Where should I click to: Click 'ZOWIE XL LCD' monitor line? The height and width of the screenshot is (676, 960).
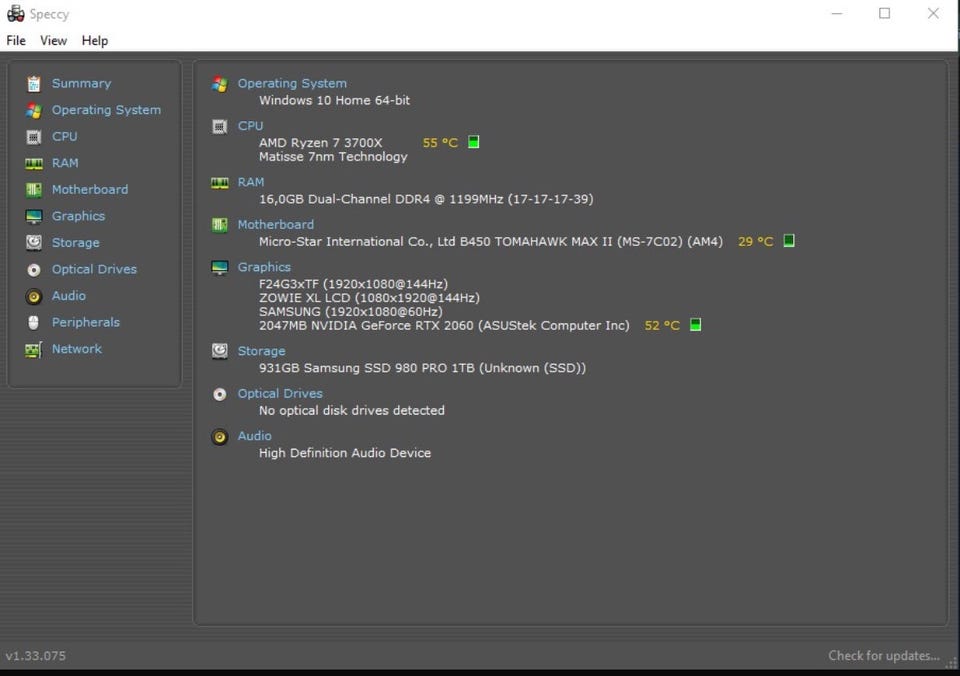[x=369, y=298]
